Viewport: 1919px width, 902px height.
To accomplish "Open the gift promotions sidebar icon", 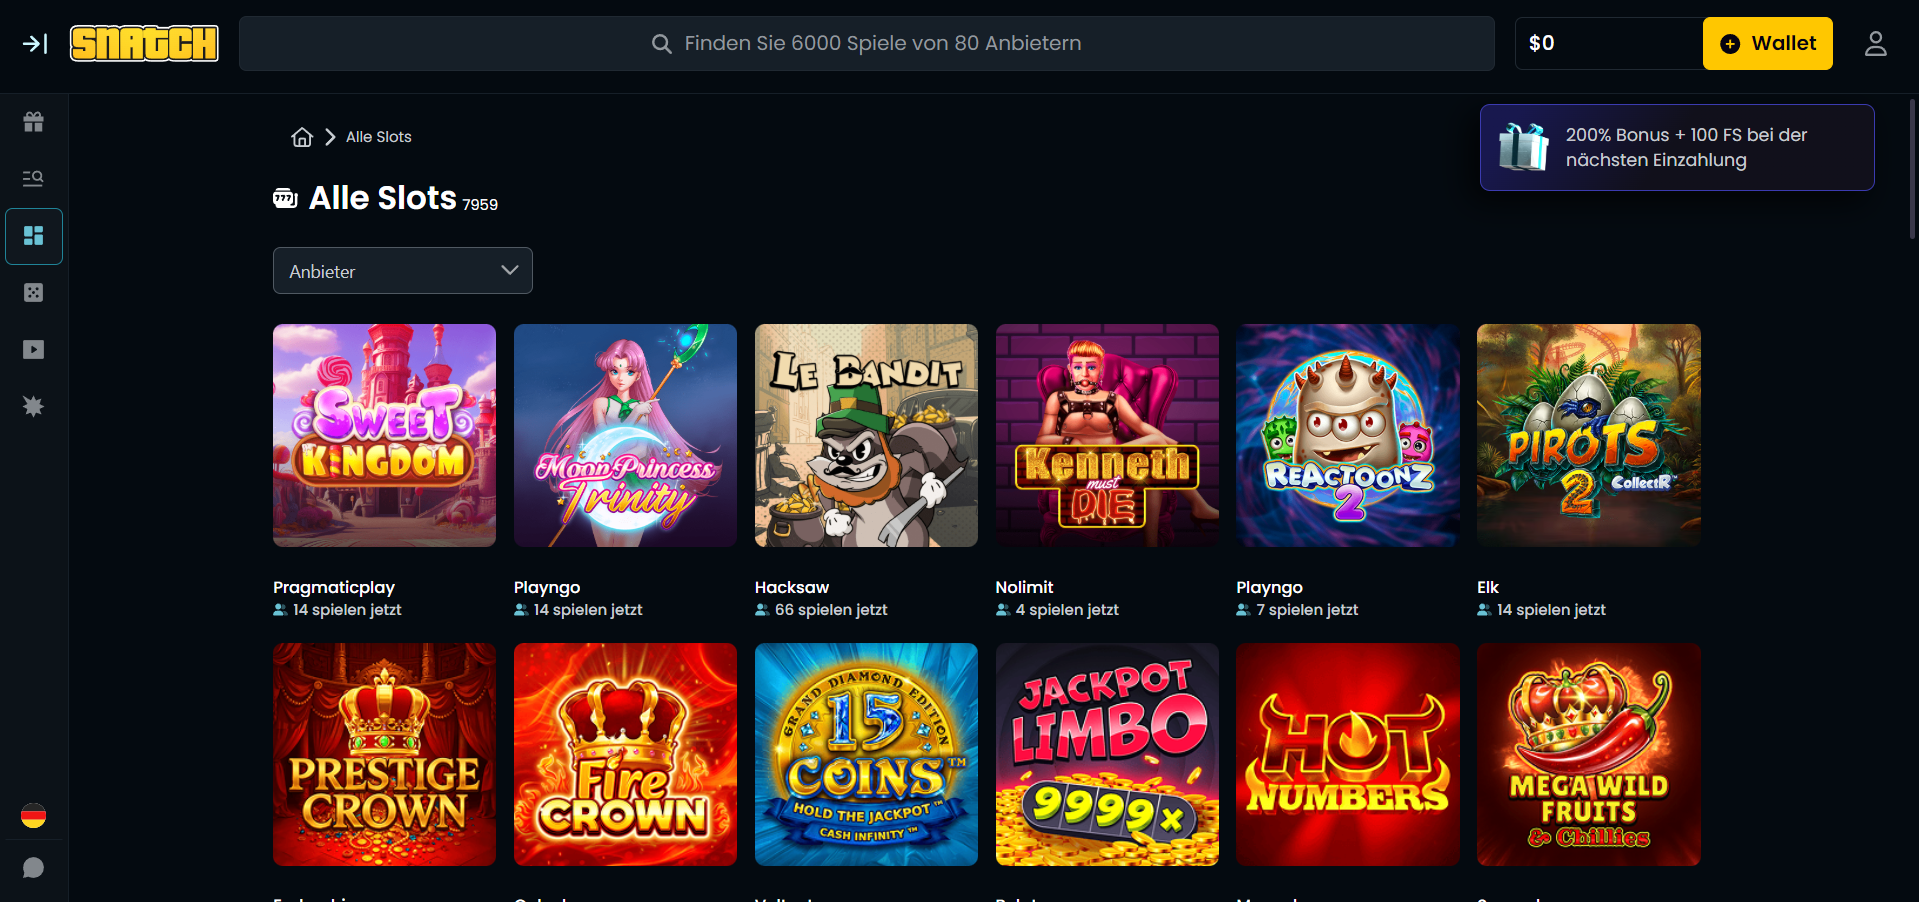I will (33, 122).
